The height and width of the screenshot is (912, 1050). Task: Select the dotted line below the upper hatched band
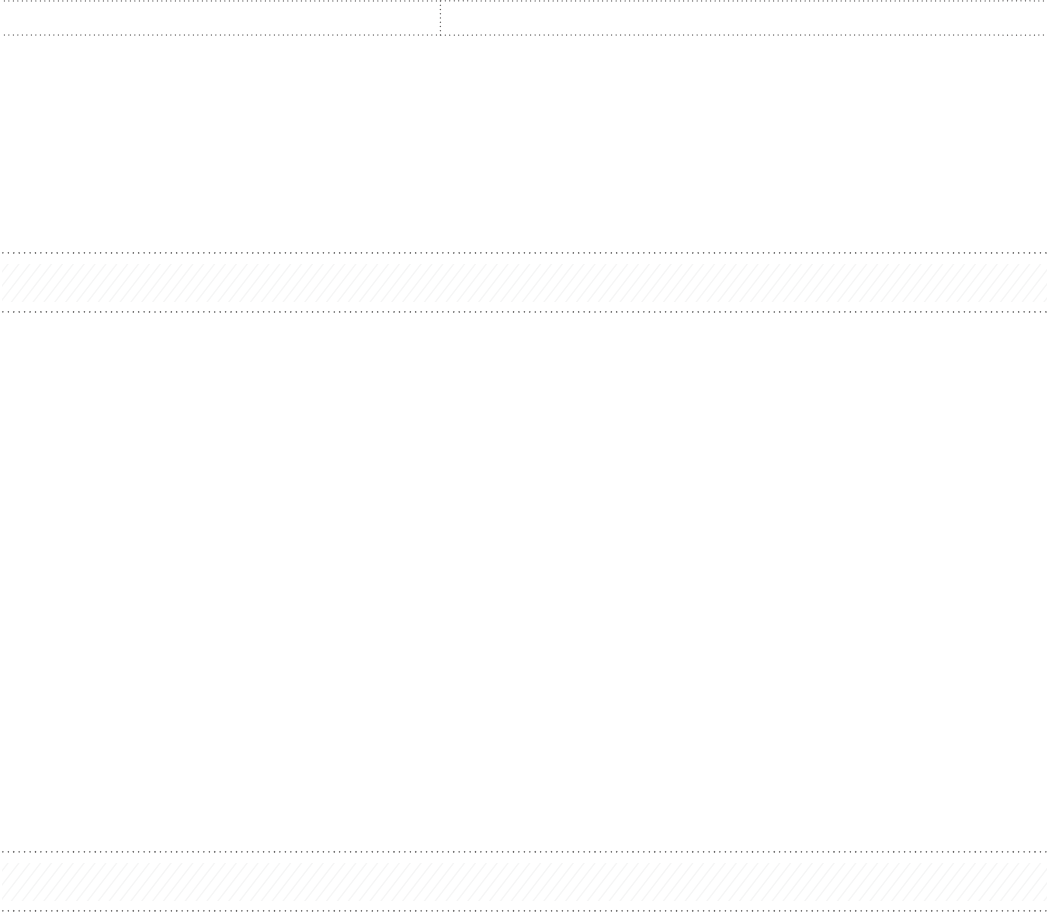[x=525, y=311]
